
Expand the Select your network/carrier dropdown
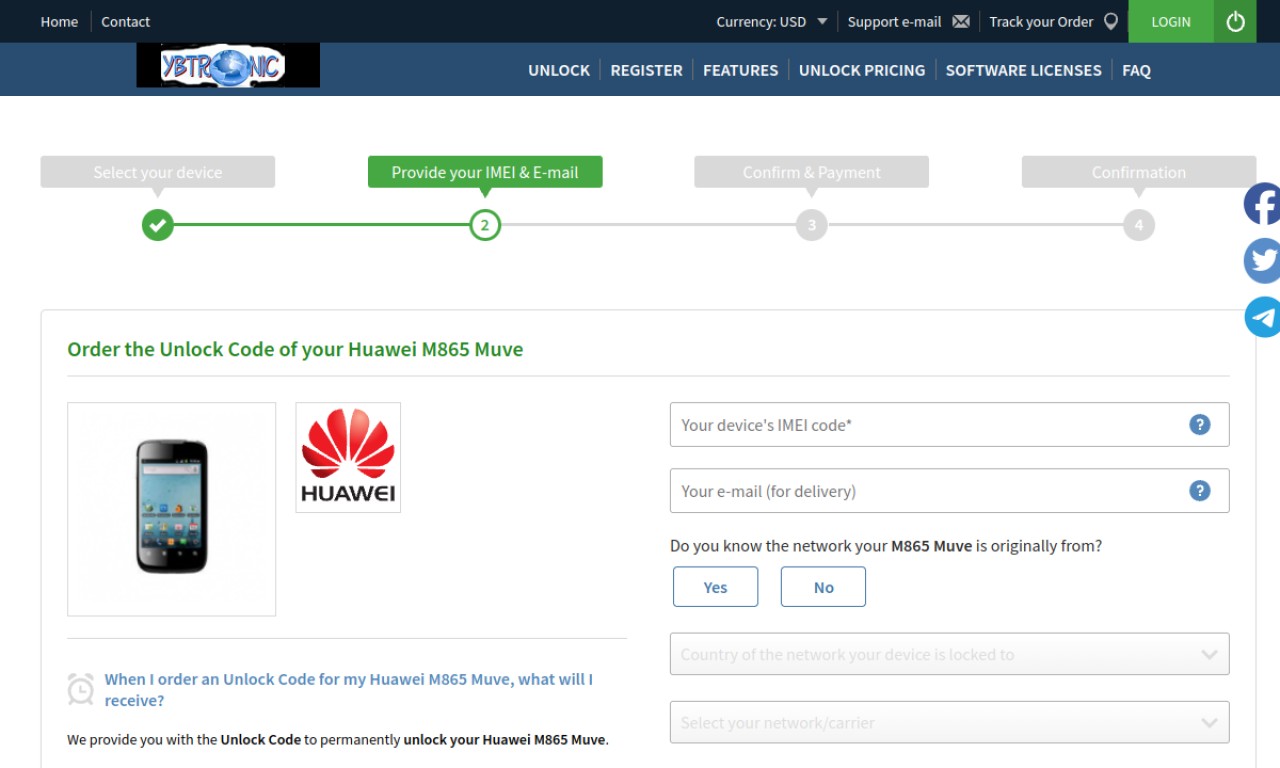tap(949, 722)
